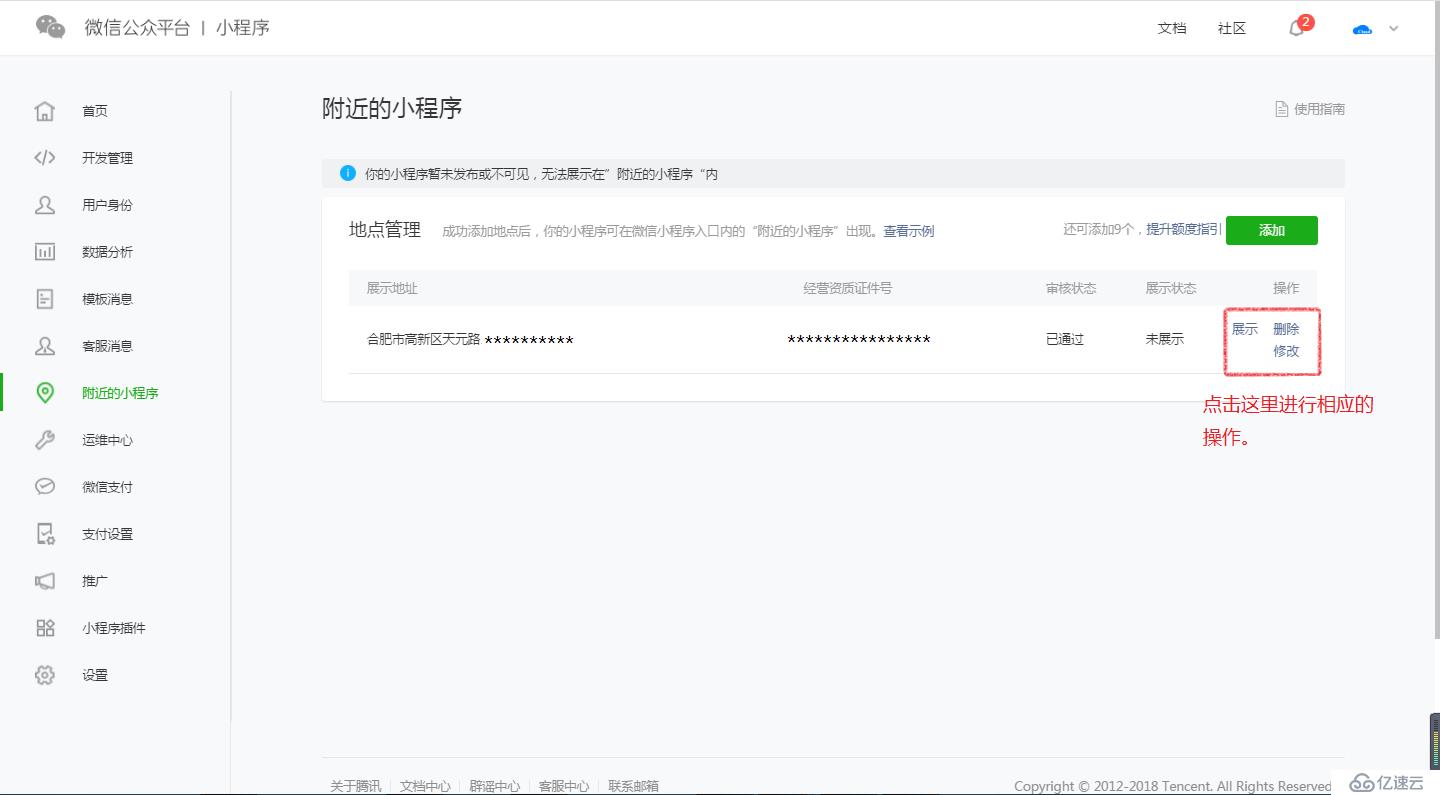Screen dimensions: 1440x795
Task: Click the mini program plugin grid icon
Action: tap(45, 628)
